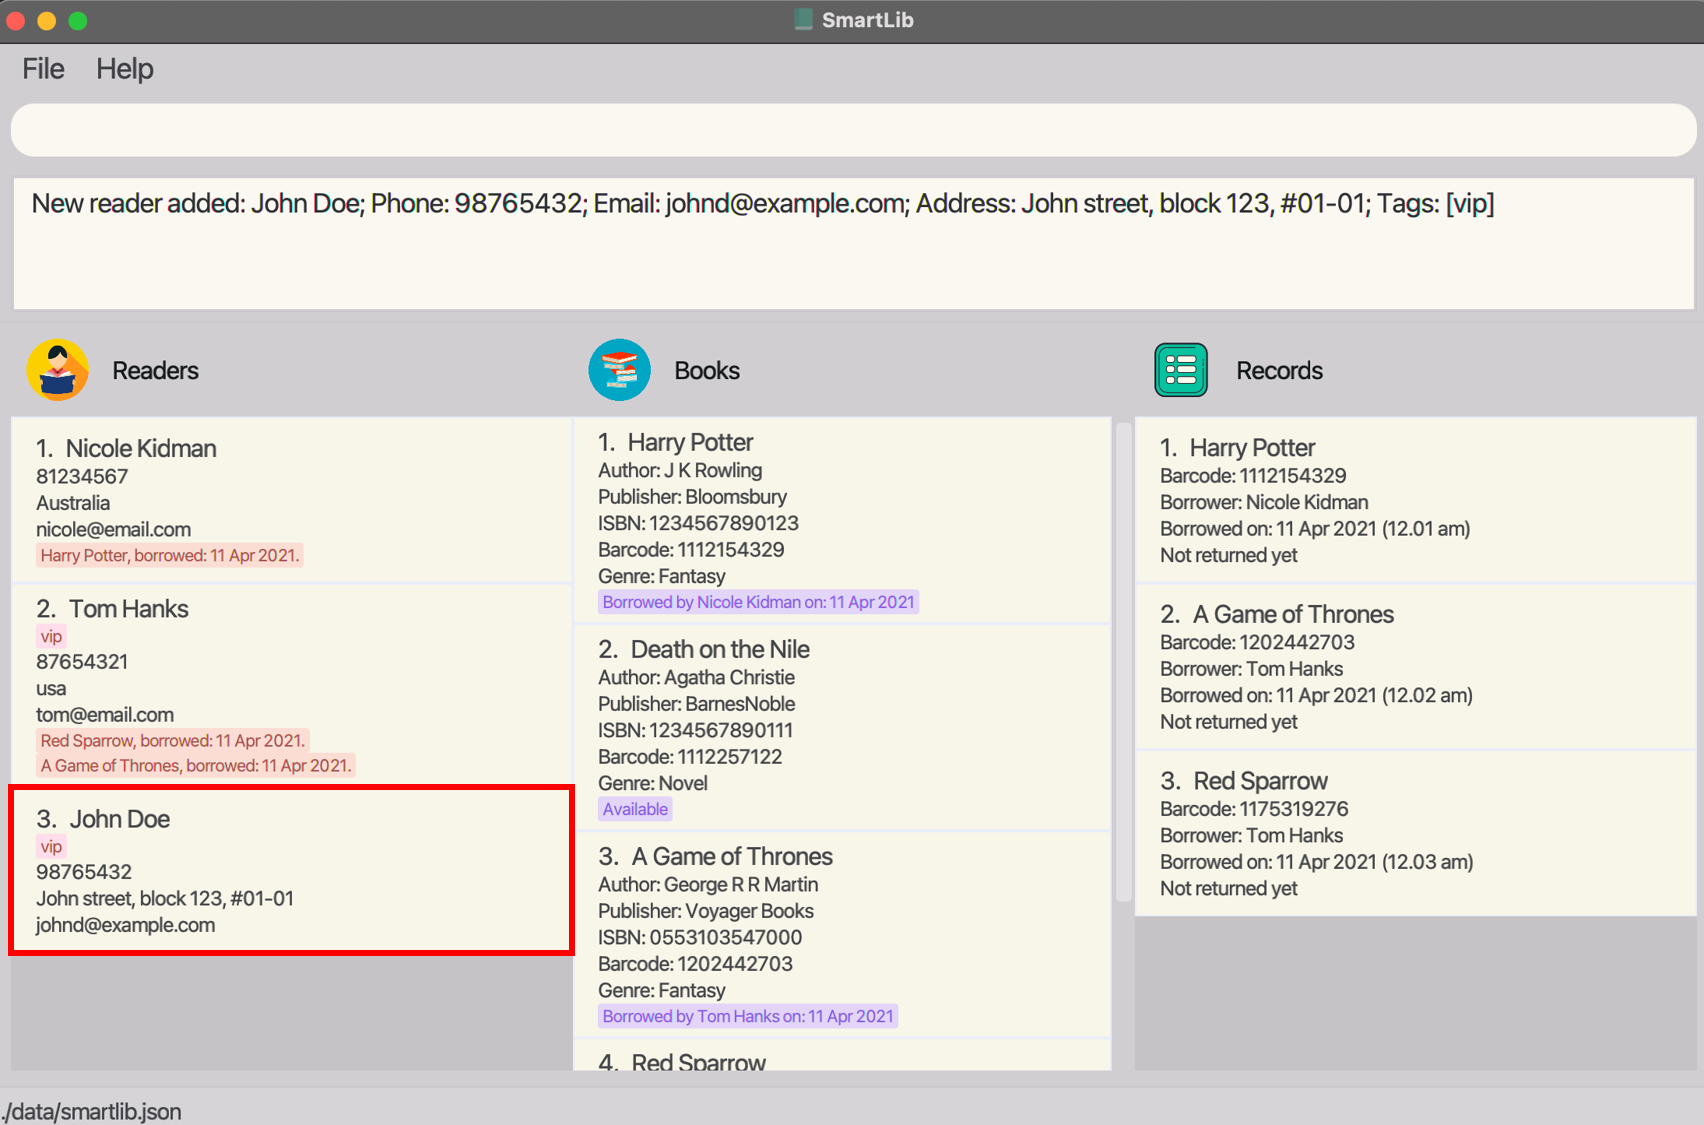Viewport: 1704px width, 1125px height.
Task: Click the Books list scrollbar
Action: coord(1124,662)
